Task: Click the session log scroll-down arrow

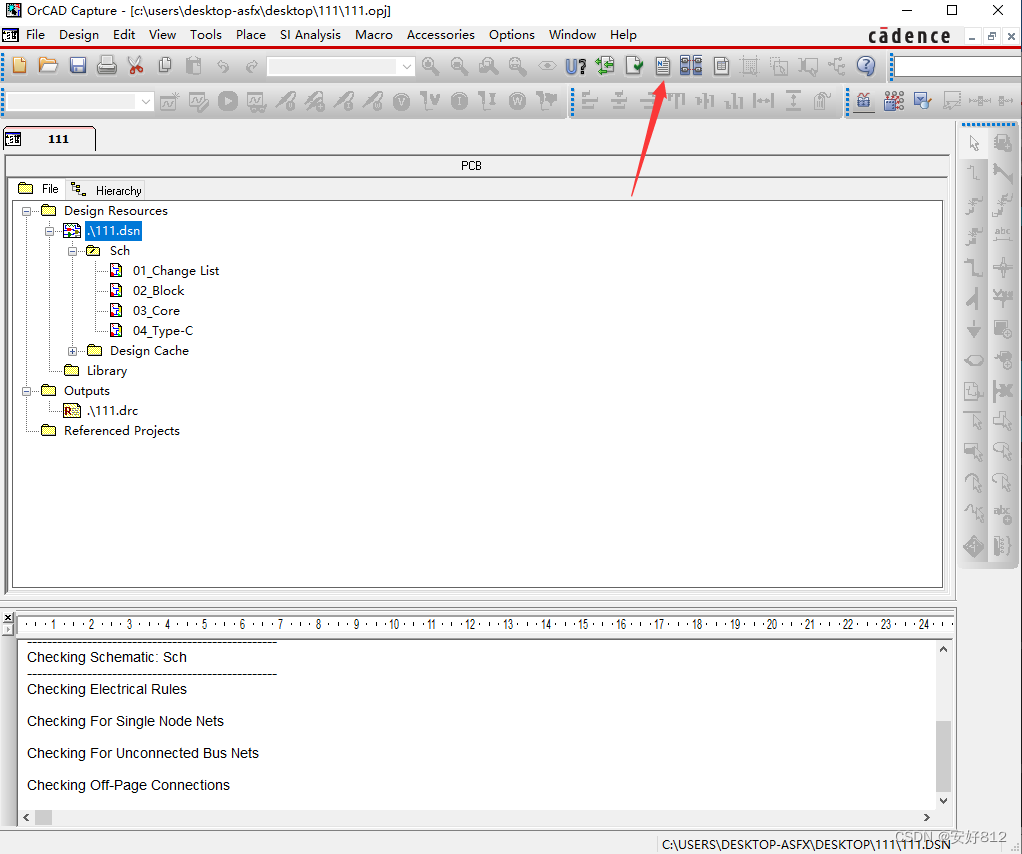Action: [x=943, y=801]
